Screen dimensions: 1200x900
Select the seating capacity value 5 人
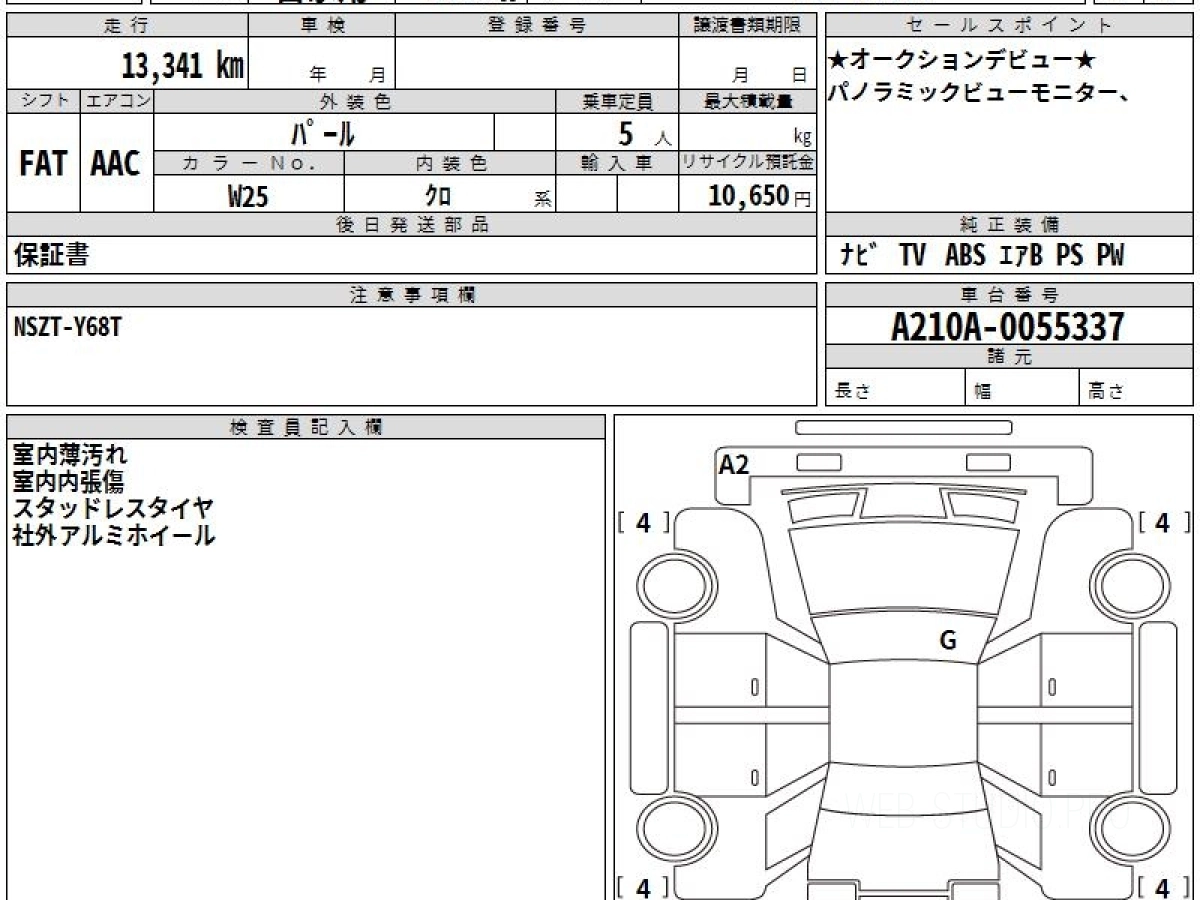point(644,133)
